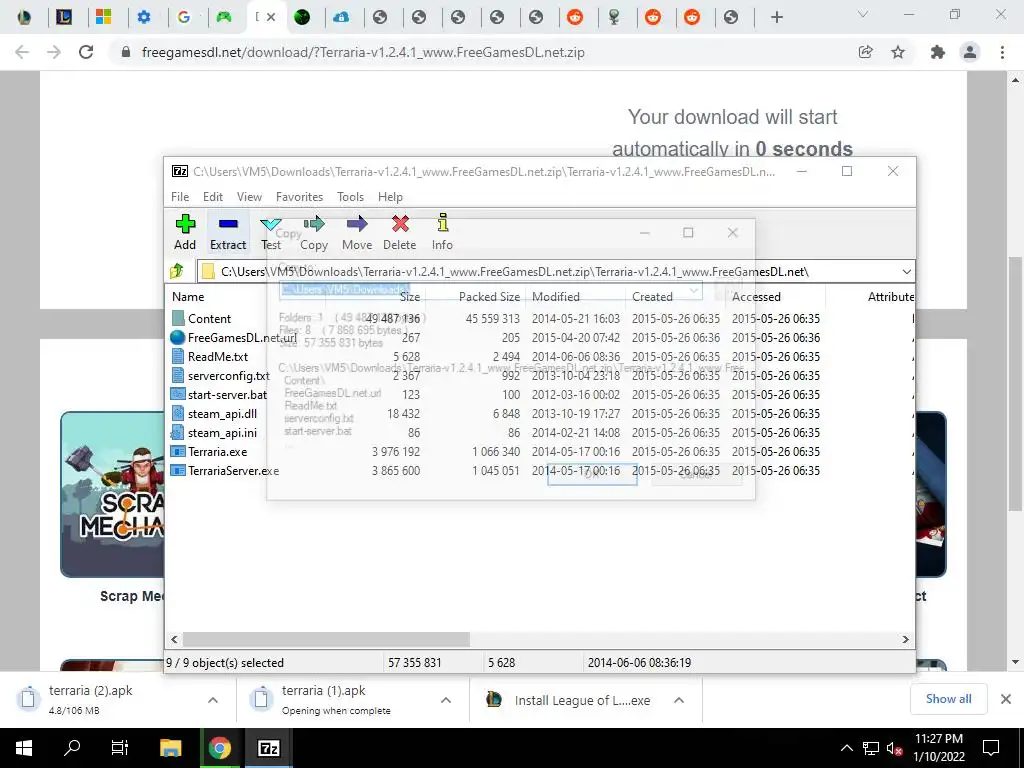This screenshot has width=1024, height=768.
Task: Click the Scrap Mechanic game thumbnail
Action: tap(112, 494)
